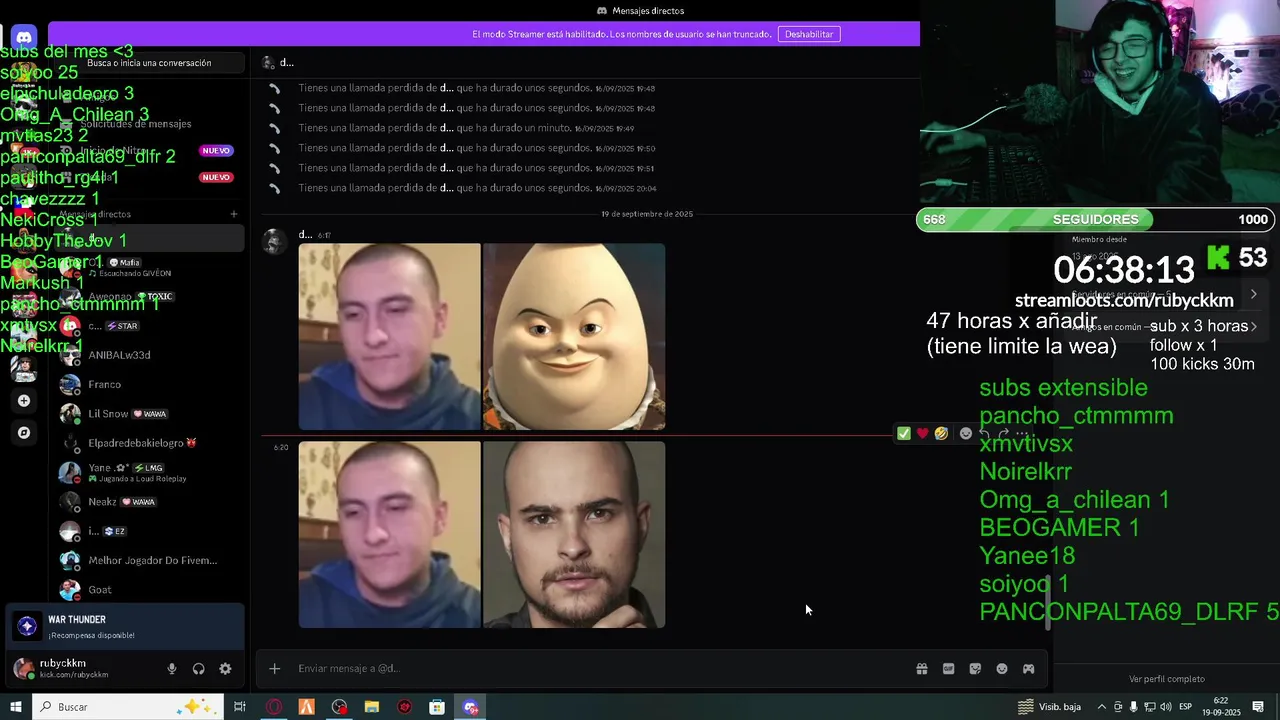Screen dimensions: 1280x720
Task: Open Opera browser from taskbar
Action: [x=274, y=707]
